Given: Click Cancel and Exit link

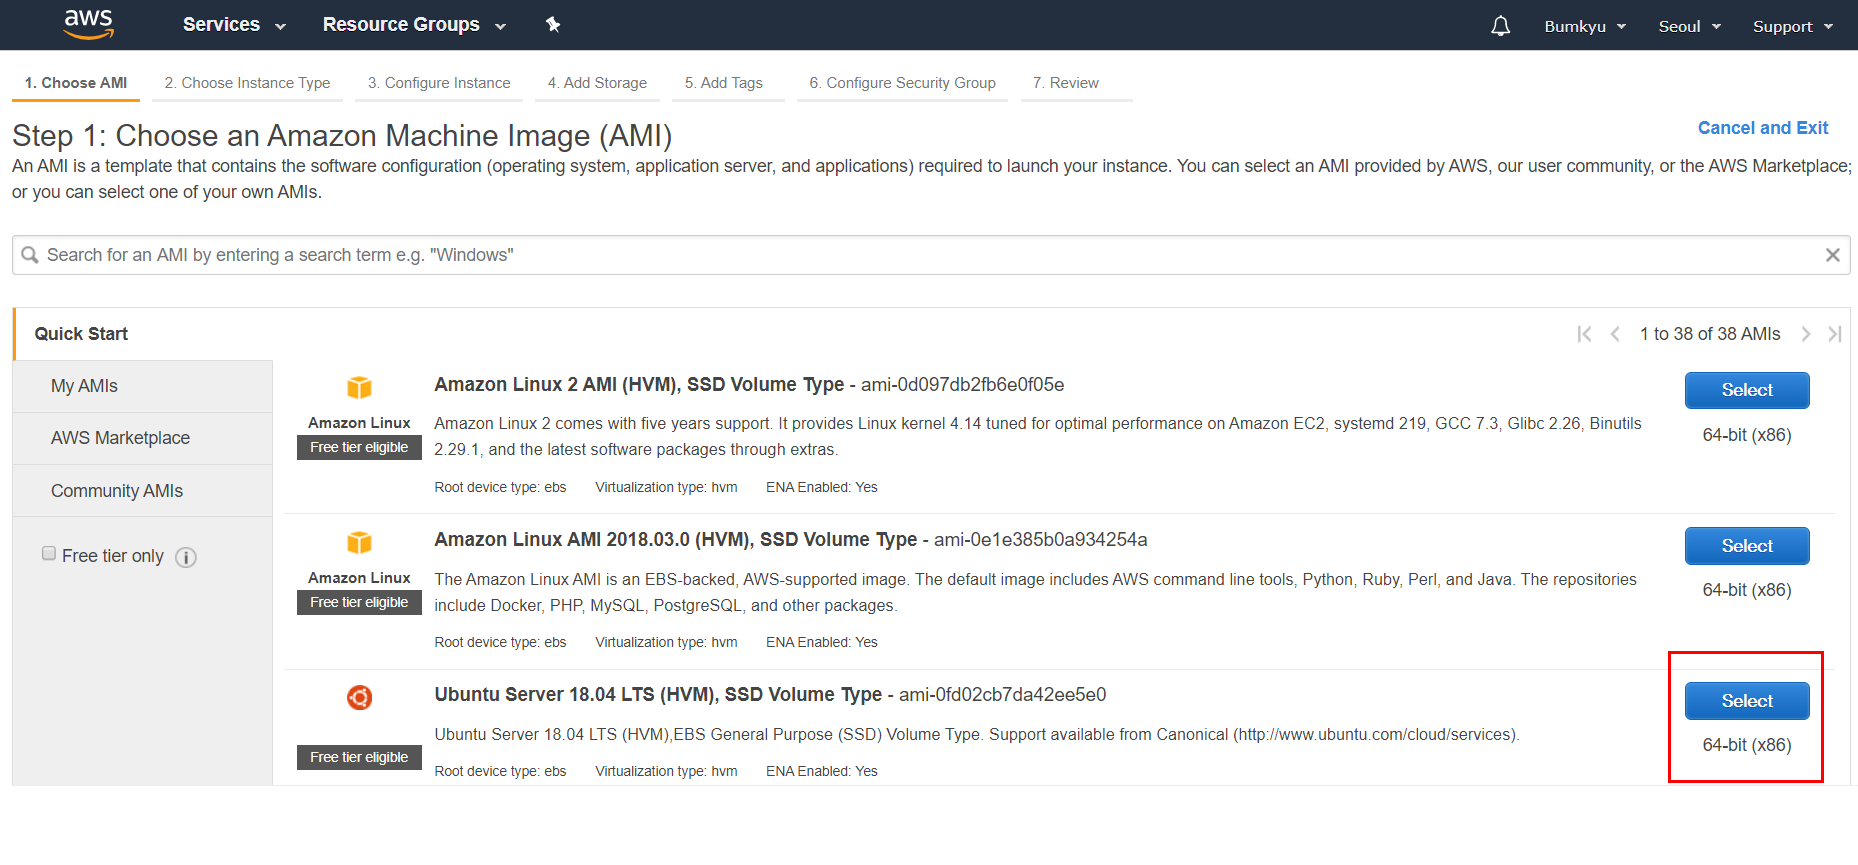Looking at the screenshot, I should click(x=1763, y=128).
